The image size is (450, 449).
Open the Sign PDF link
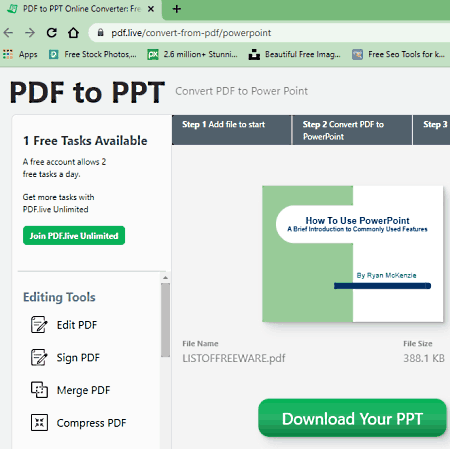pyautogui.click(x=78, y=357)
